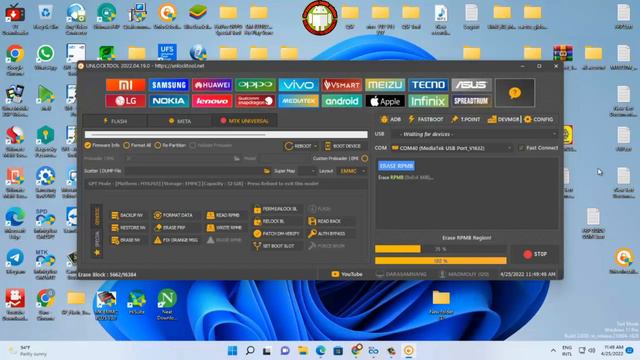The height and width of the screenshot is (360, 640).
Task: Click the 100 % progress bar
Action: tap(440, 261)
